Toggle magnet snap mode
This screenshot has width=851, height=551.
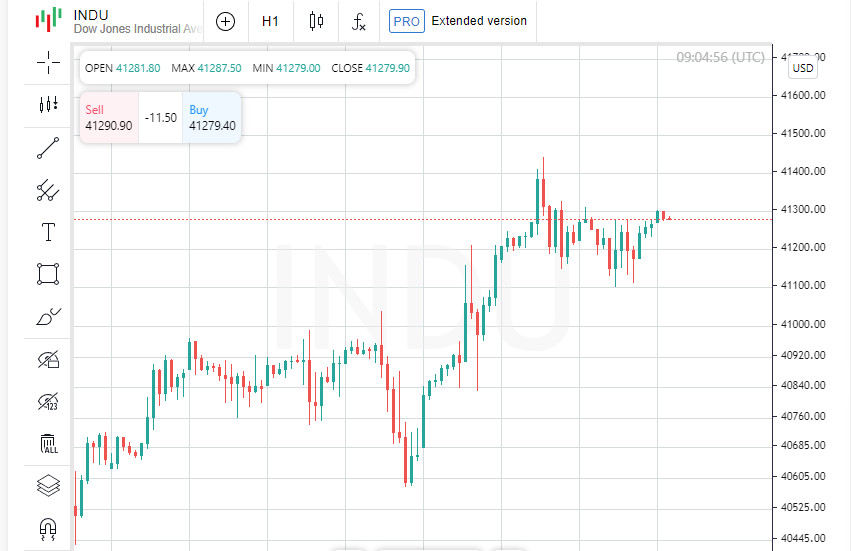[x=48, y=529]
